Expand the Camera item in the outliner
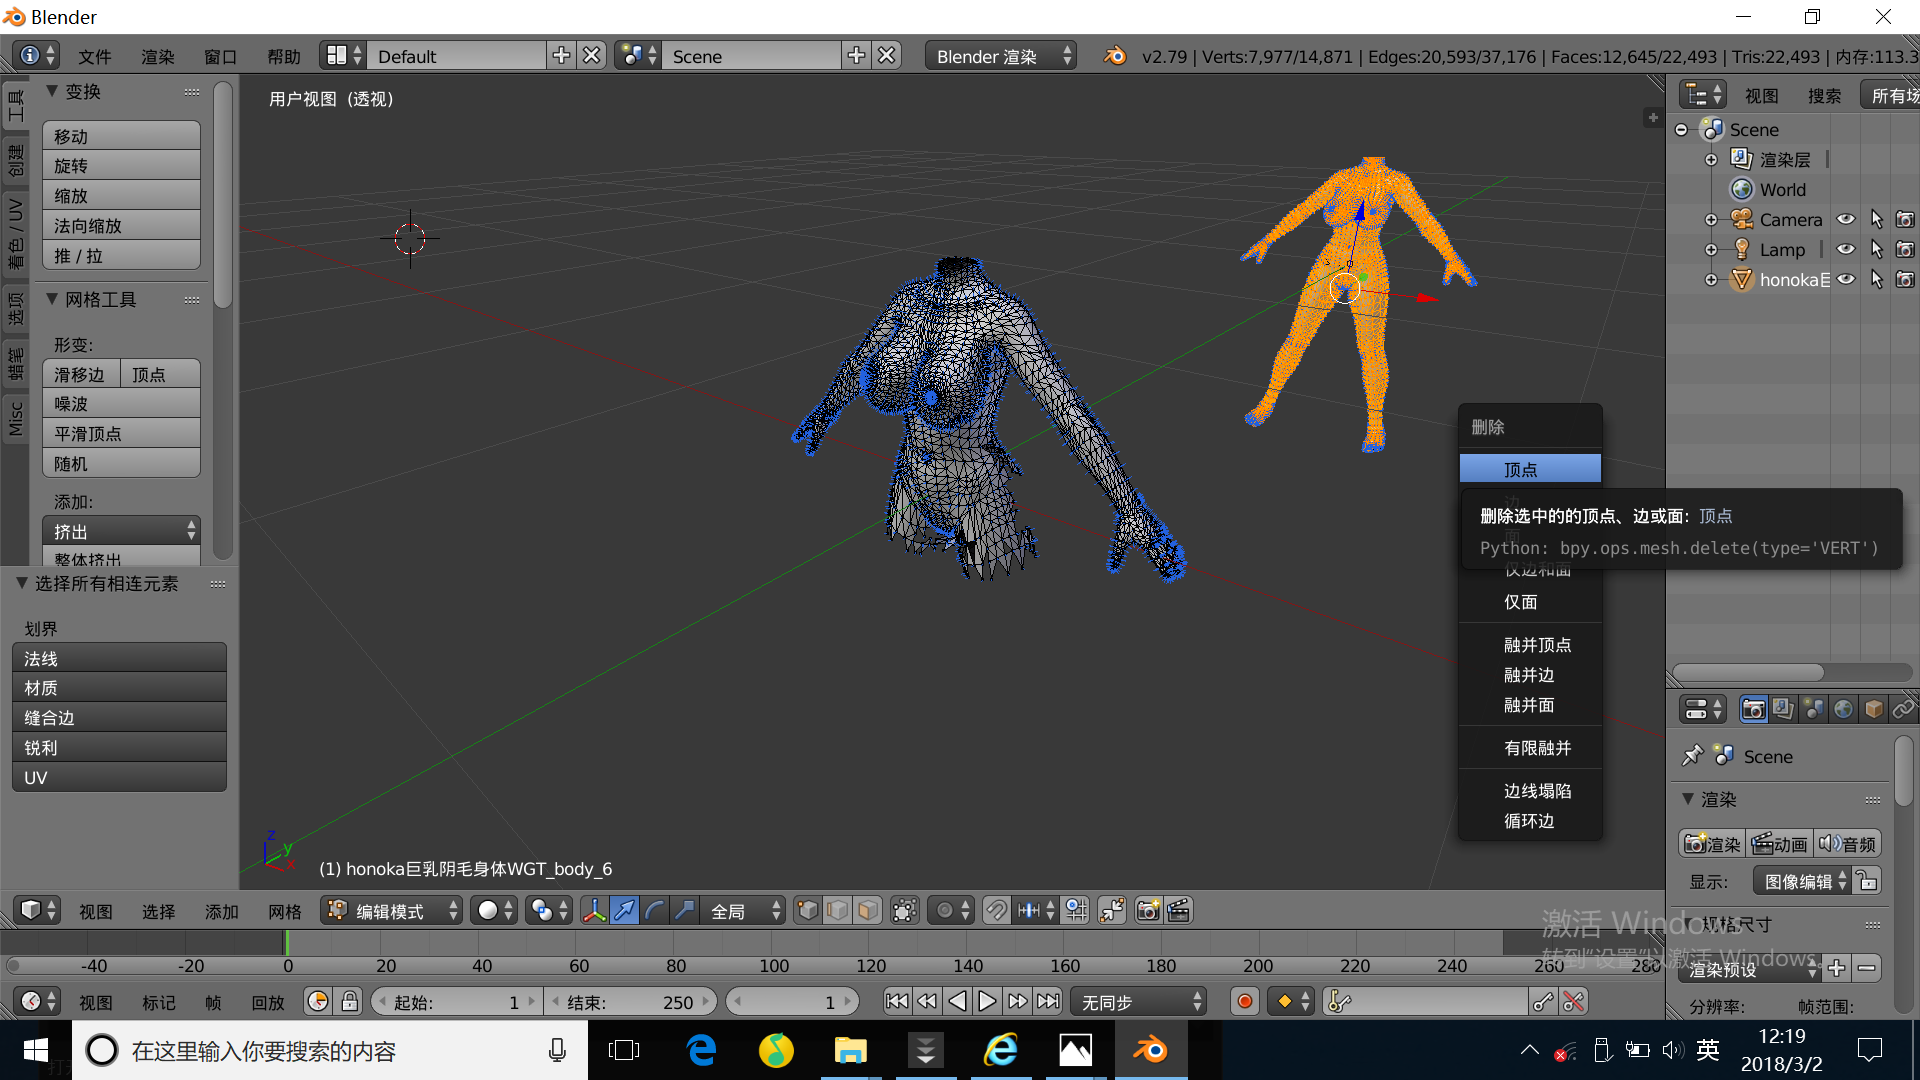Screen dimensions: 1920x1080 coord(1711,220)
